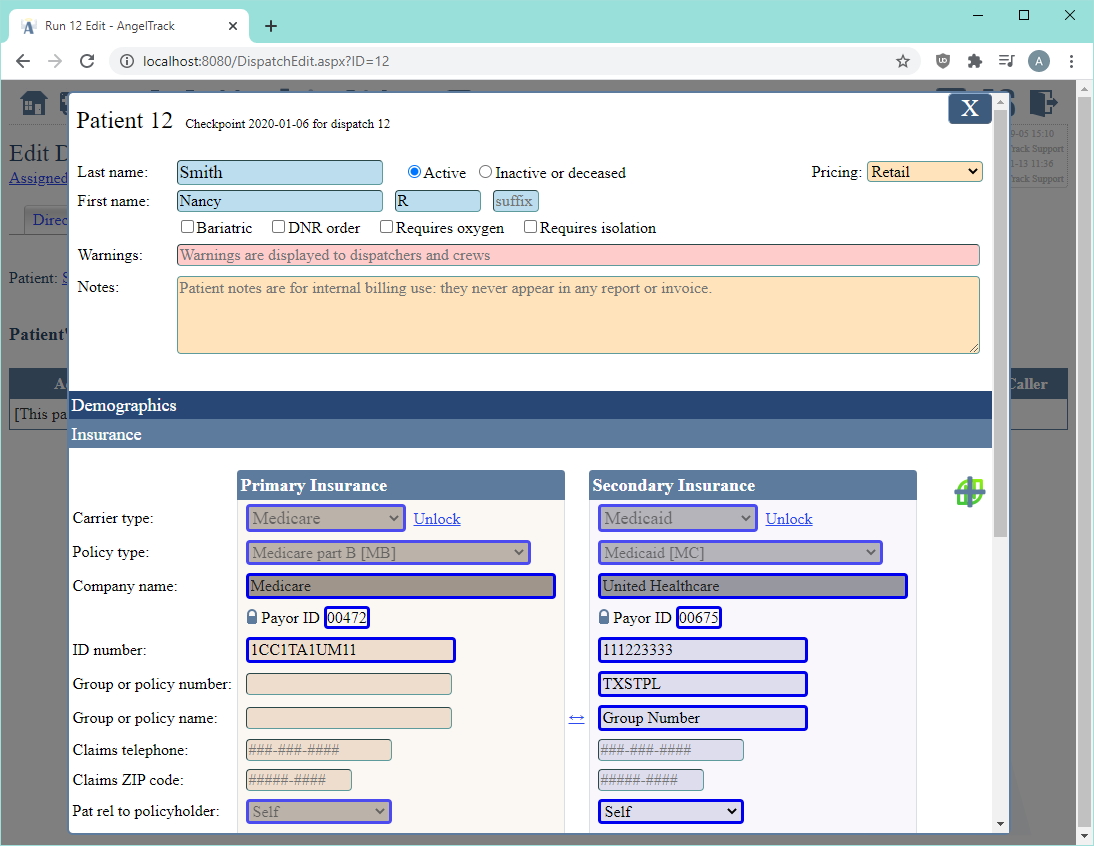Click the swap arrows between insurance group fields
This screenshot has height=846, width=1094.
click(576, 717)
